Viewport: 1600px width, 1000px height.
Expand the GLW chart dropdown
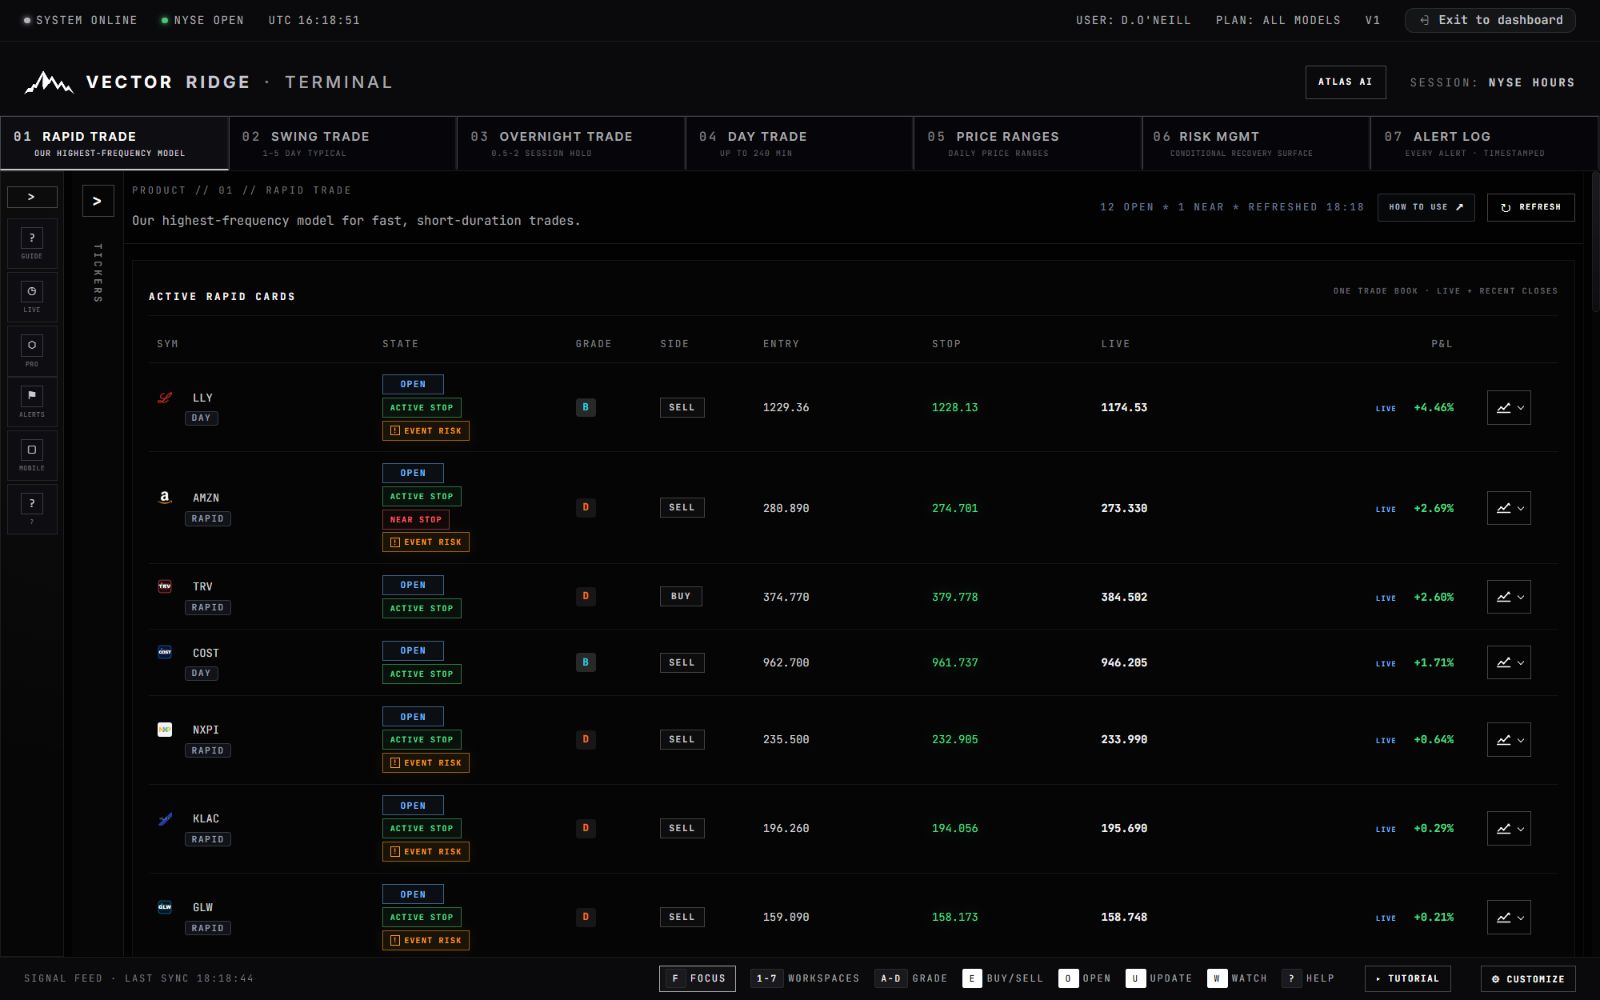[1509, 917]
